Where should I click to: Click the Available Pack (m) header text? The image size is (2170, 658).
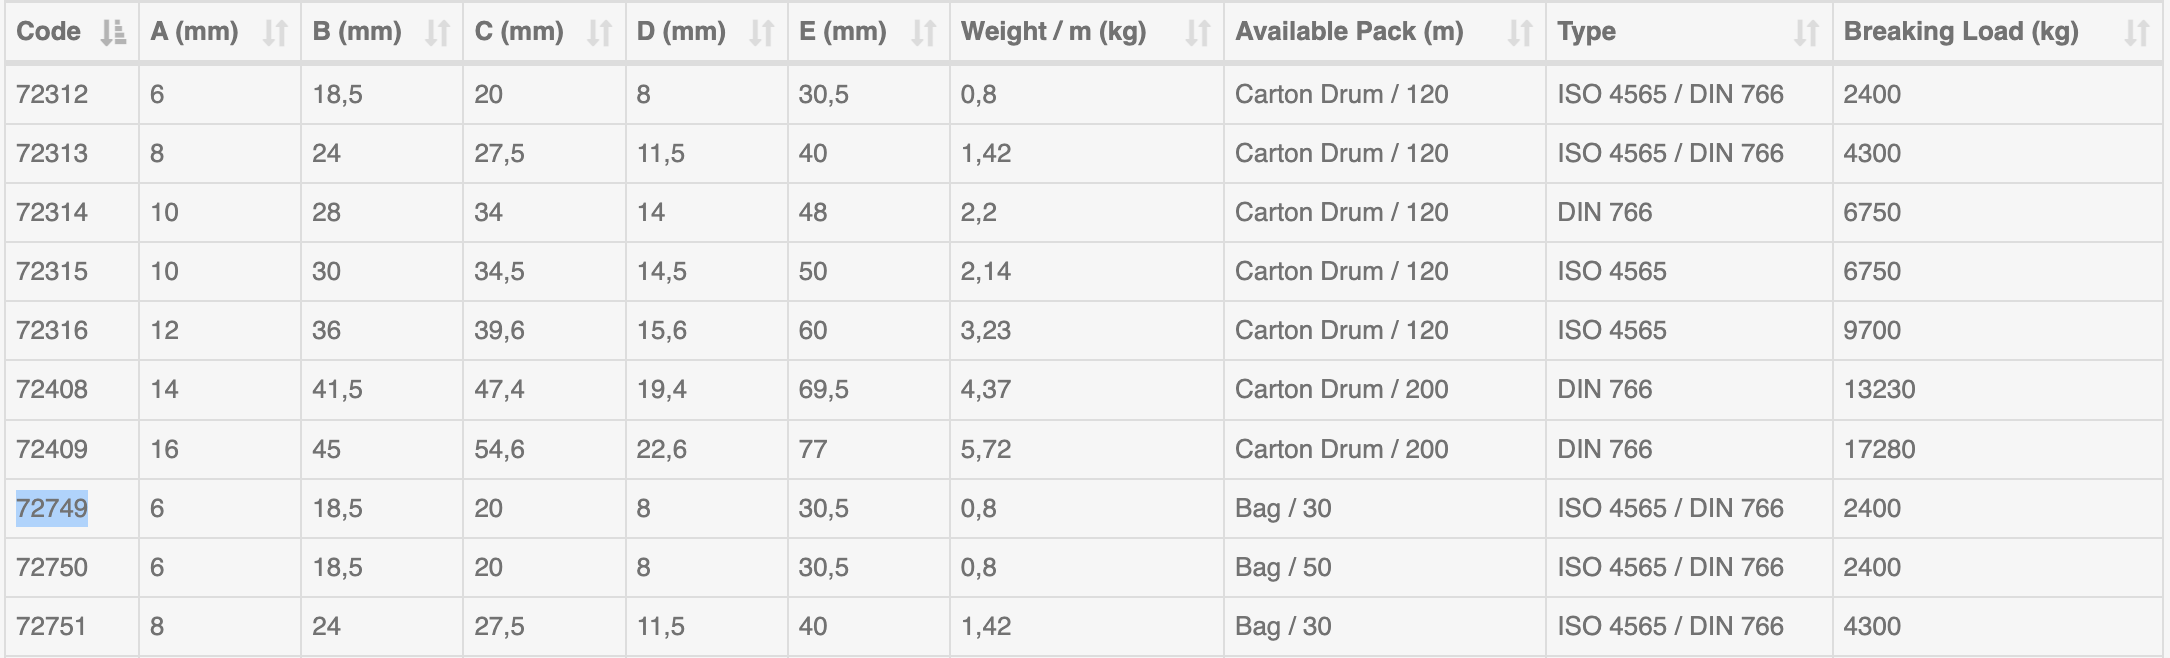(x=1348, y=32)
